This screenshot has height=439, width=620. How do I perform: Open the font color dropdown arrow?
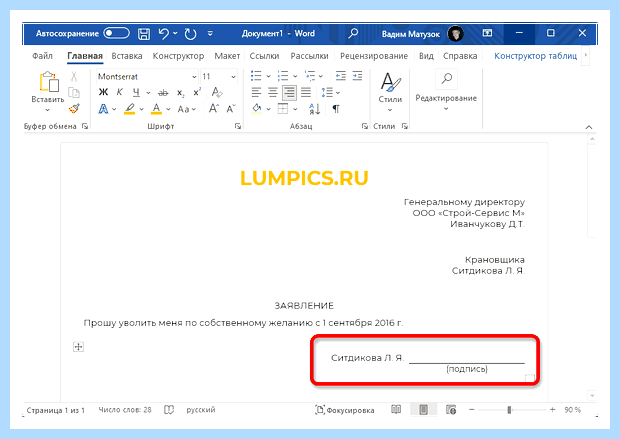pyautogui.click(x=168, y=109)
